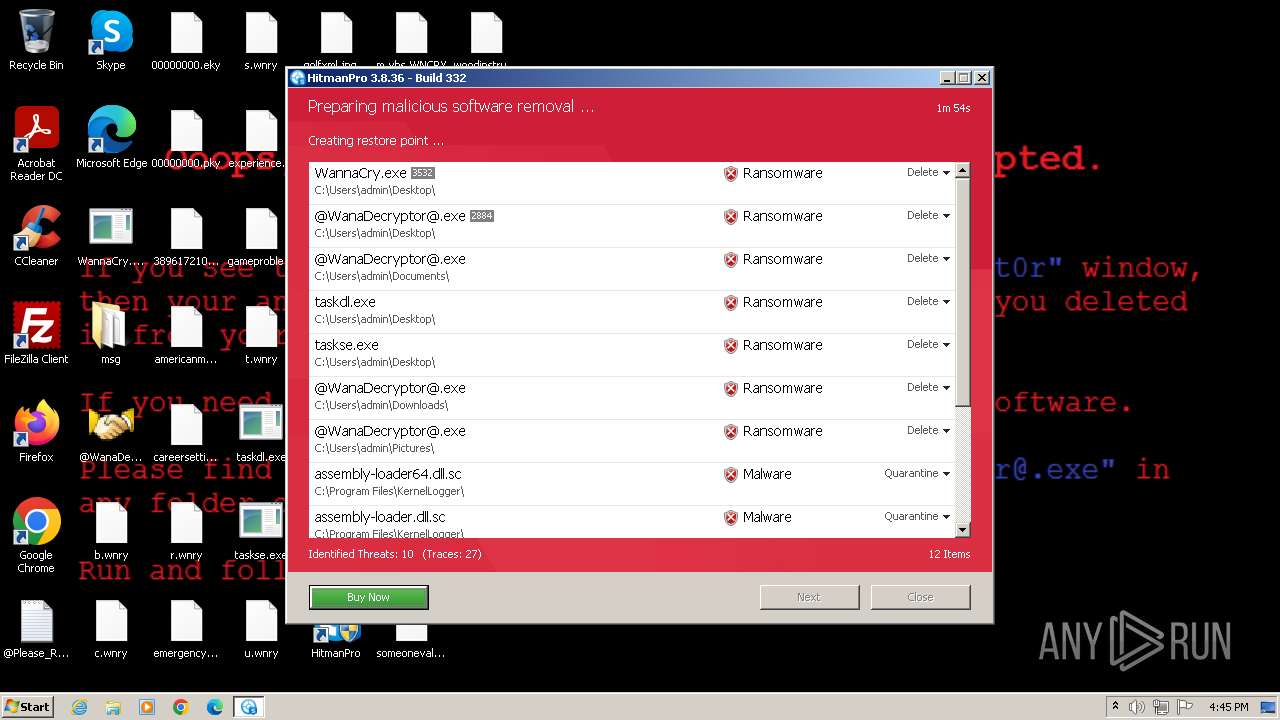Viewport: 1280px width, 720px height.
Task: Click the 'Identified Threats: 10' status text
Action: pos(361,554)
